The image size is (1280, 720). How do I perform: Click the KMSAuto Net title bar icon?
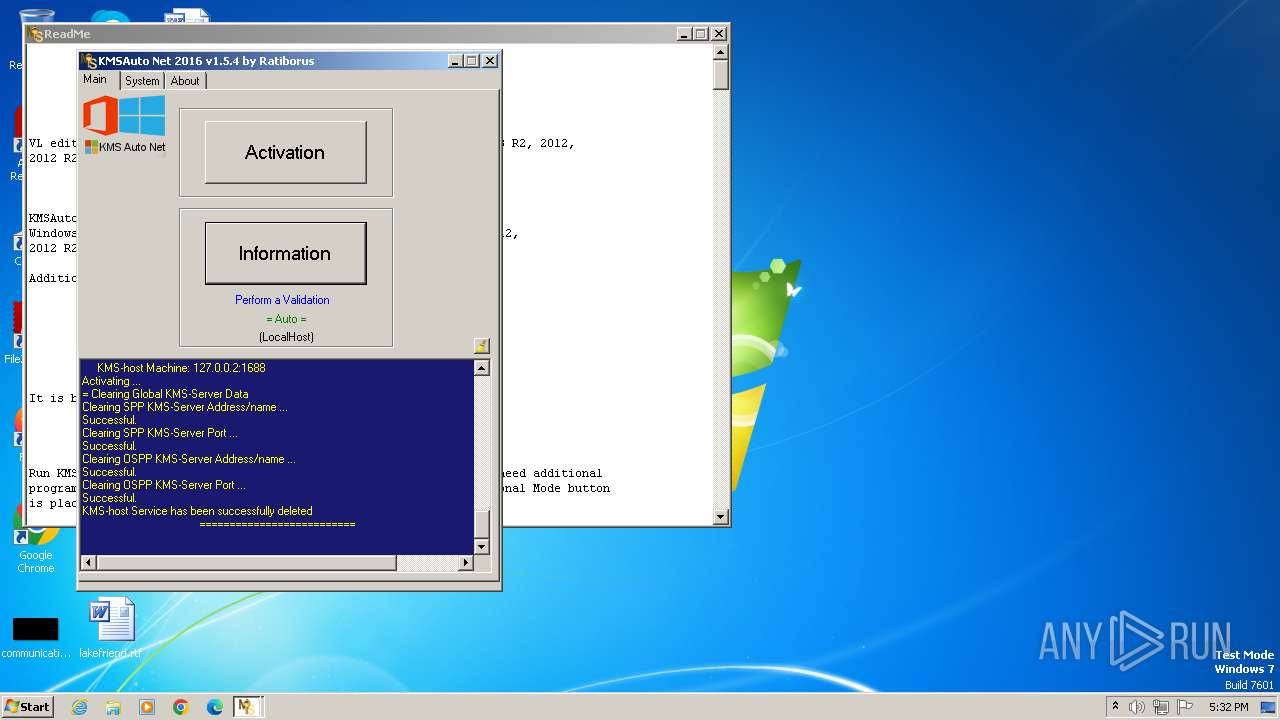tap(89, 61)
